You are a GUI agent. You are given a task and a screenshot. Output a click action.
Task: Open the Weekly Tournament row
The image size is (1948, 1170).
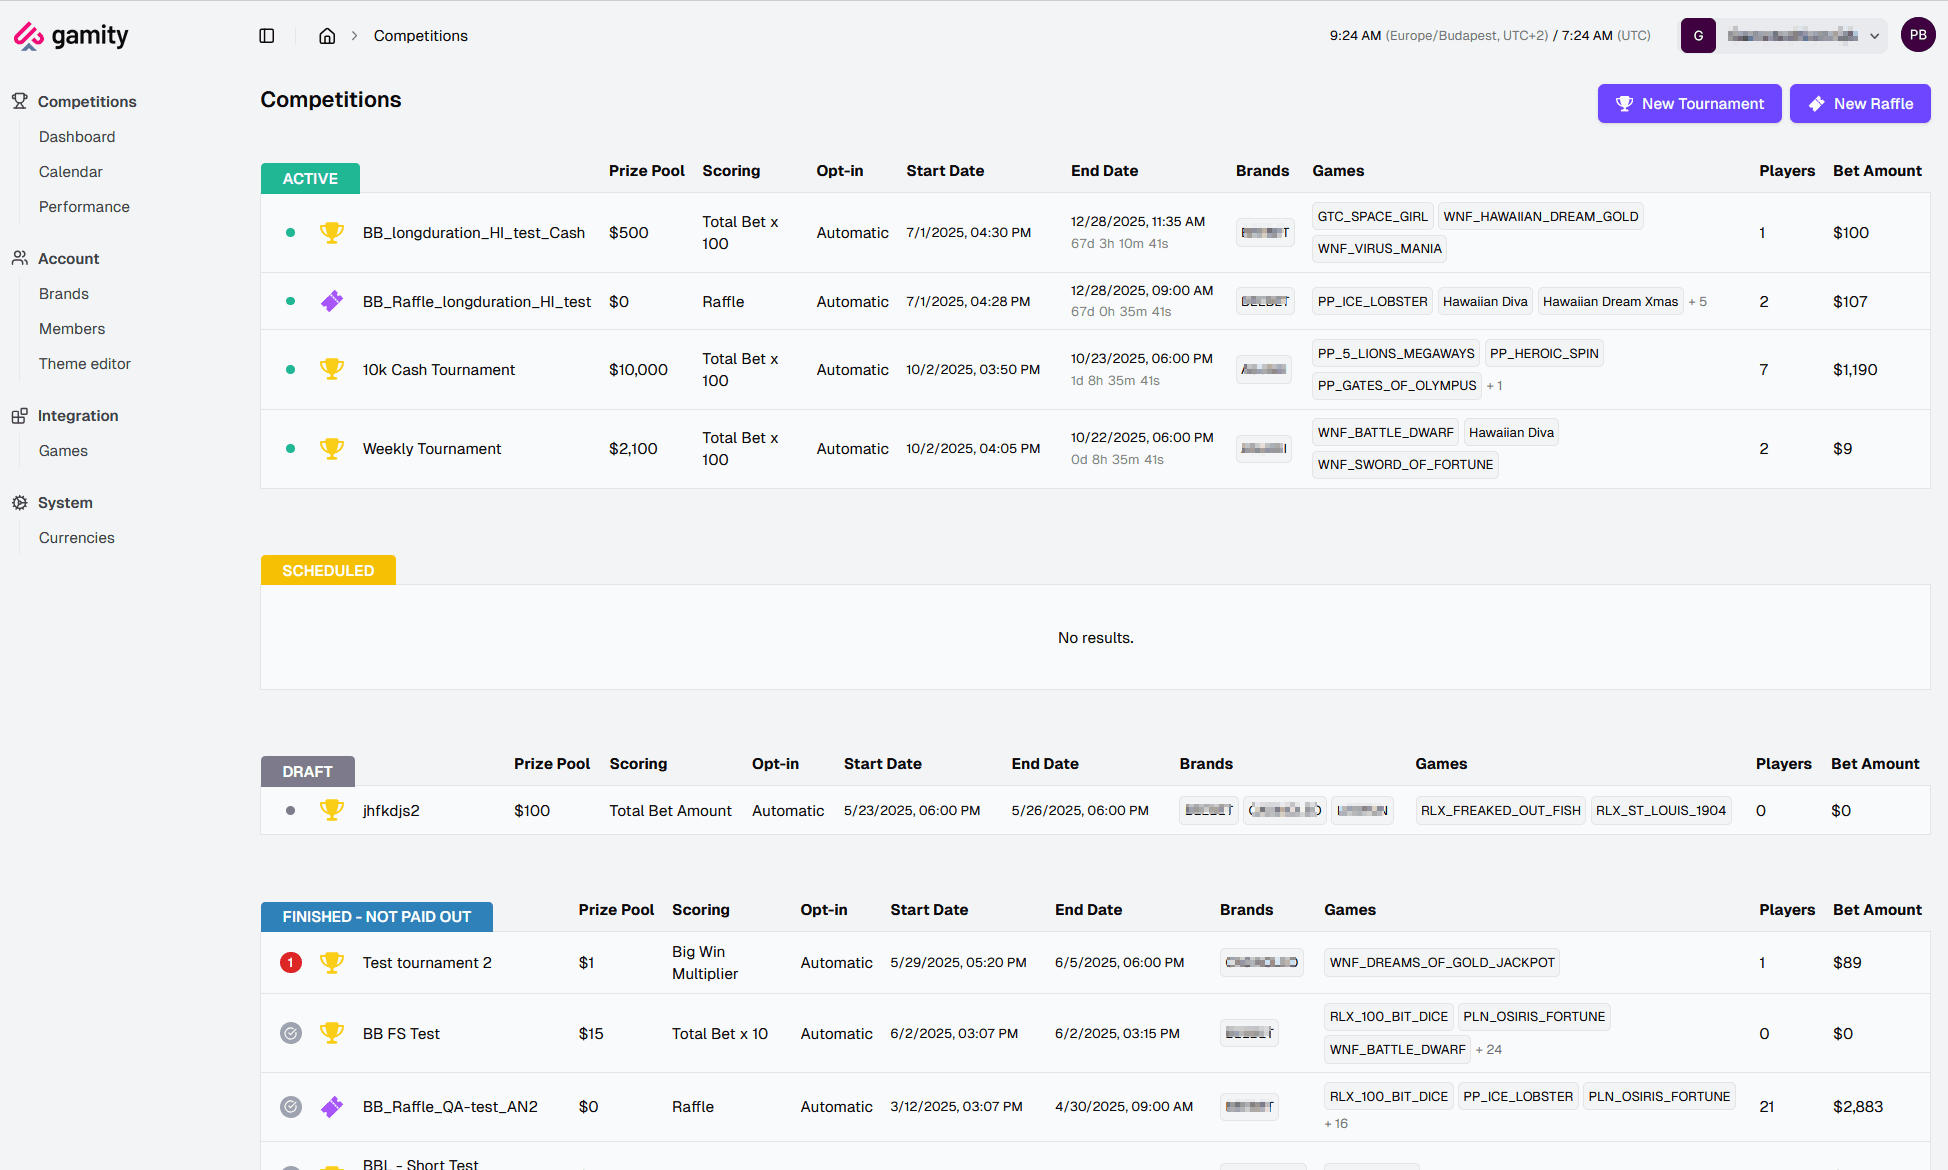click(x=432, y=449)
